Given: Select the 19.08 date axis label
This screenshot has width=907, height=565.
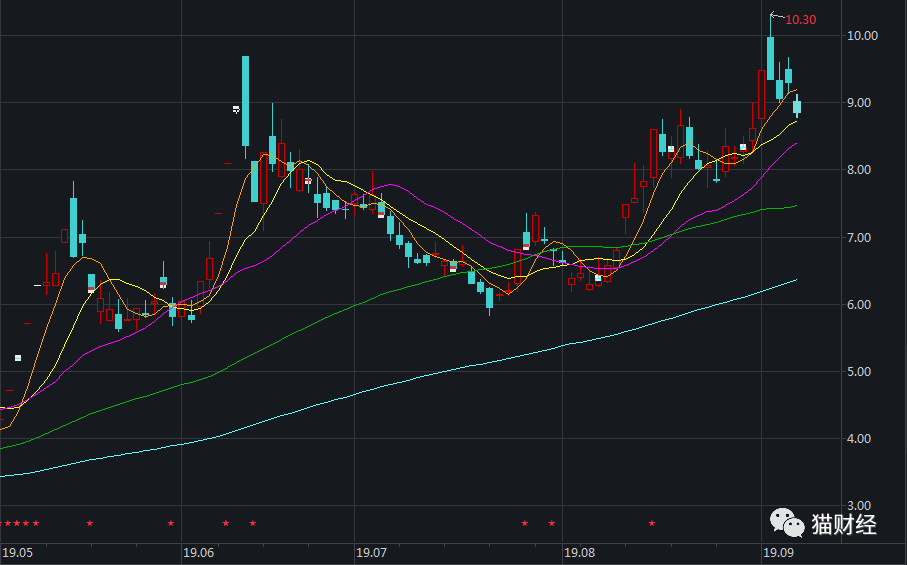Looking at the screenshot, I should pos(580,553).
